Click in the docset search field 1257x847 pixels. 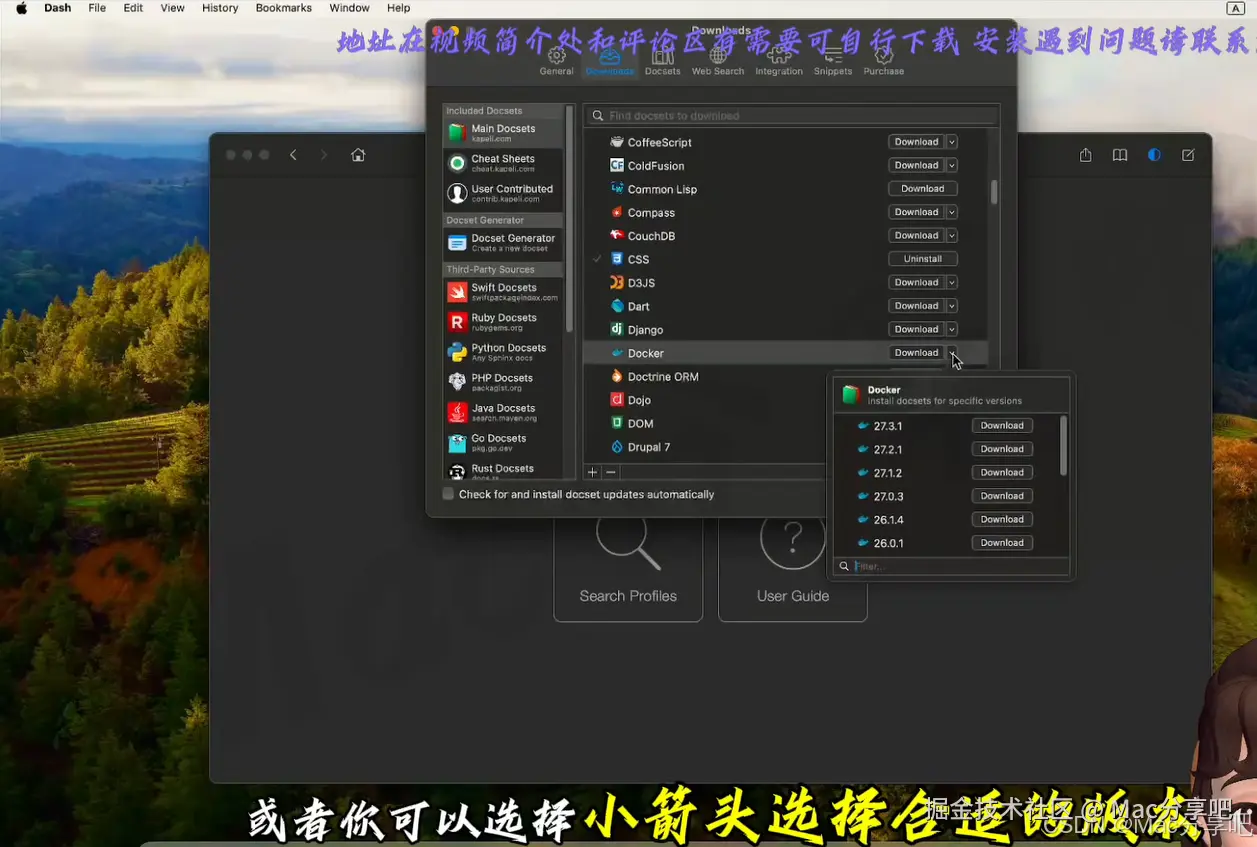(790, 115)
